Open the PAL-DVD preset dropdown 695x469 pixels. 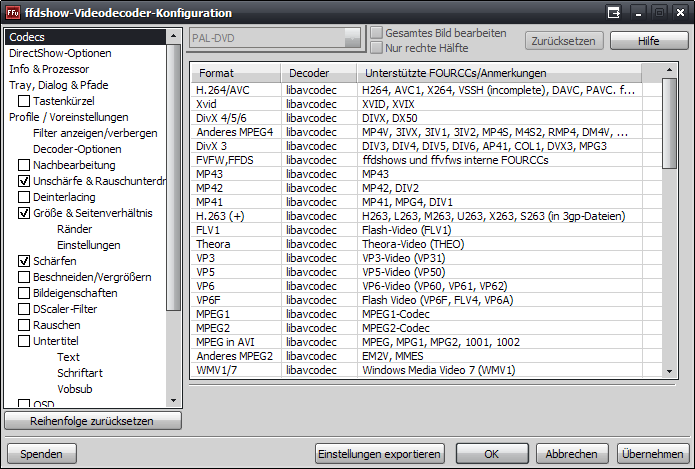point(353,38)
